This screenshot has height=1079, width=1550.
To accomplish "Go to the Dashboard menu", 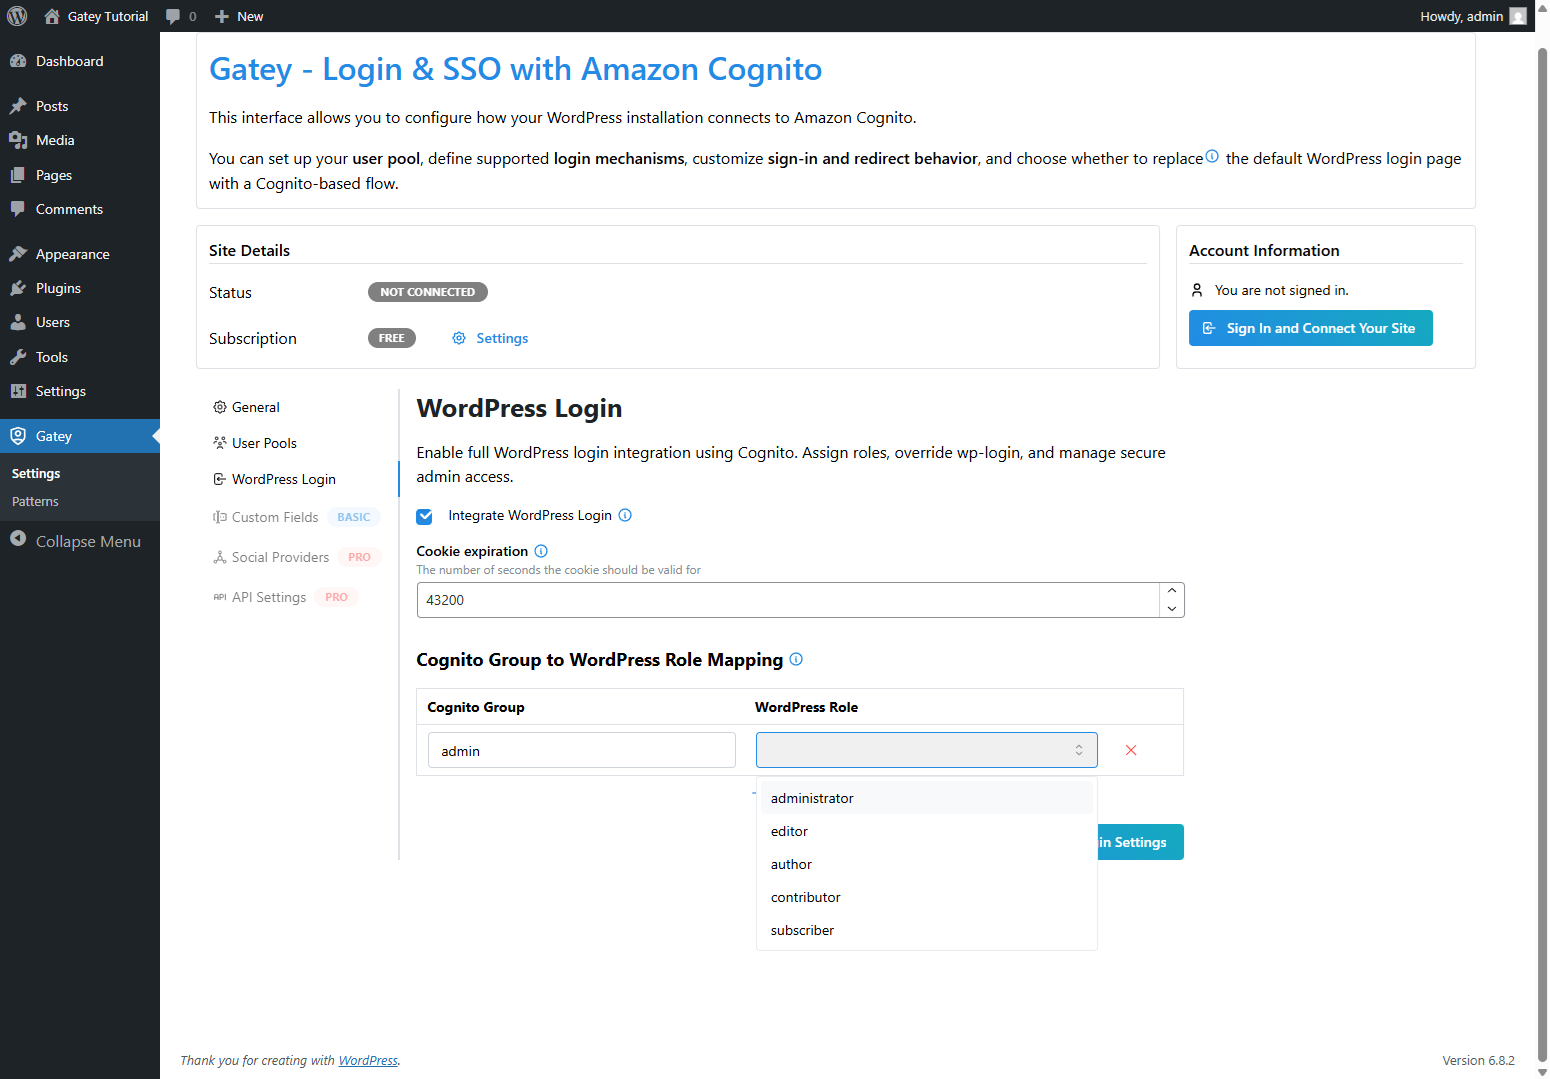I will (80, 61).
